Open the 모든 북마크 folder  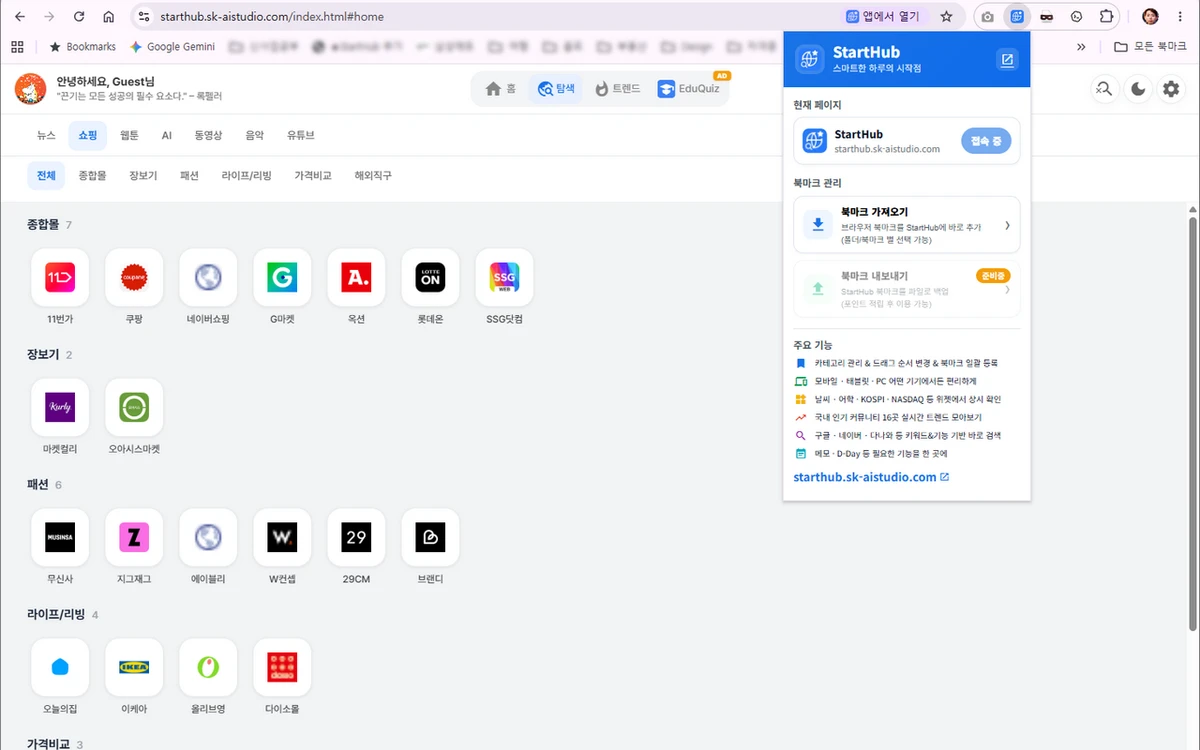[x=1151, y=46]
